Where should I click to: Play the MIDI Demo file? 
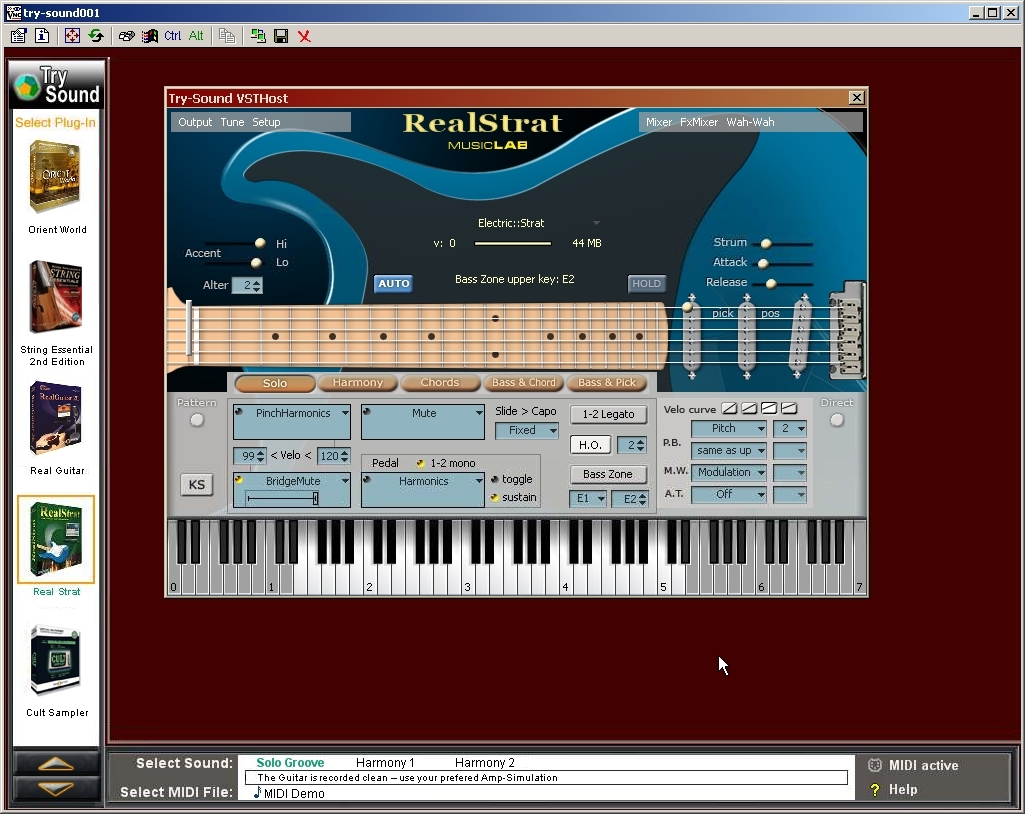coord(288,793)
